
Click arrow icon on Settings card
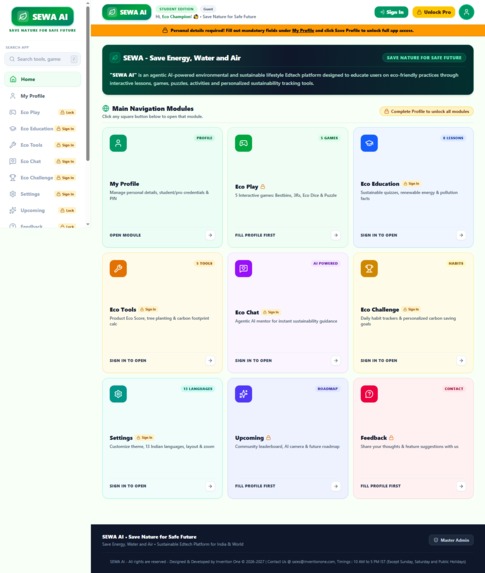coord(210,486)
